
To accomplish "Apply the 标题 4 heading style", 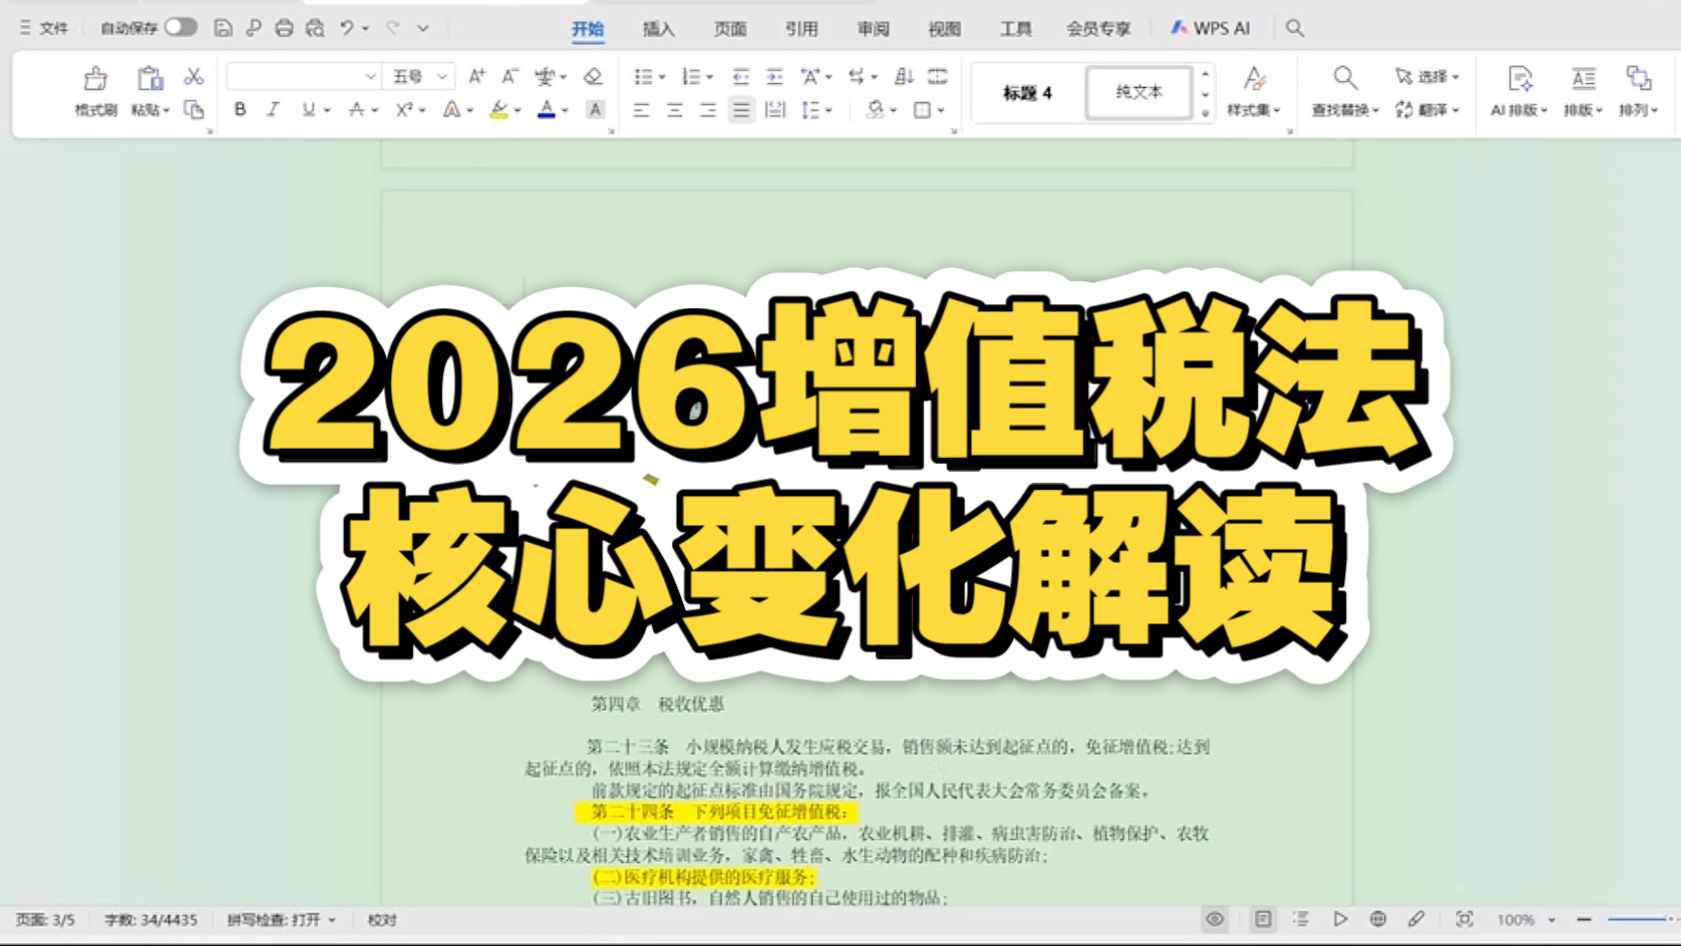I will (x=1028, y=93).
